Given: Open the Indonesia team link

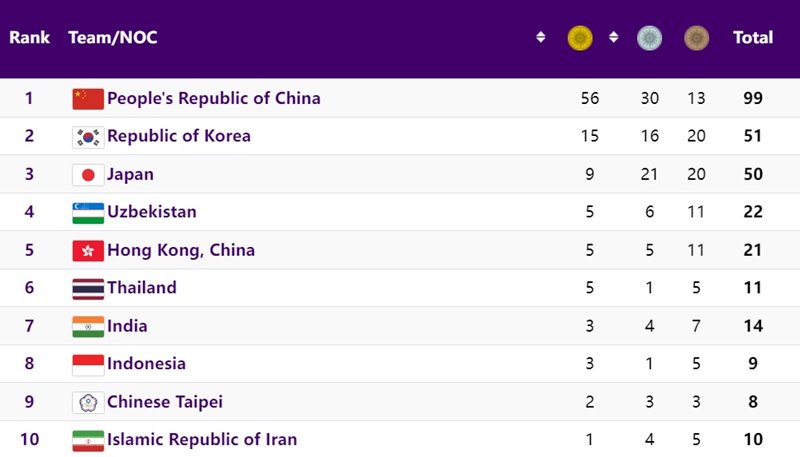Looking at the screenshot, I should (x=146, y=364).
